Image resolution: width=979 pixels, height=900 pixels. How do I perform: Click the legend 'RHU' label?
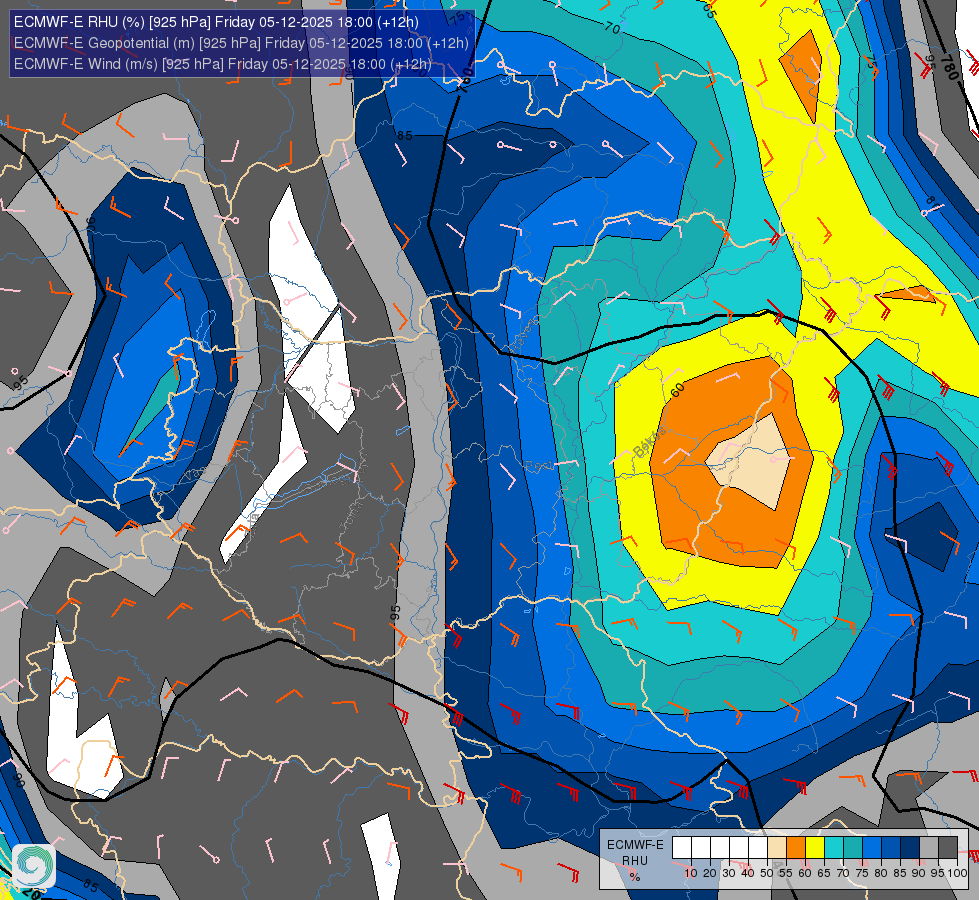coord(635,861)
